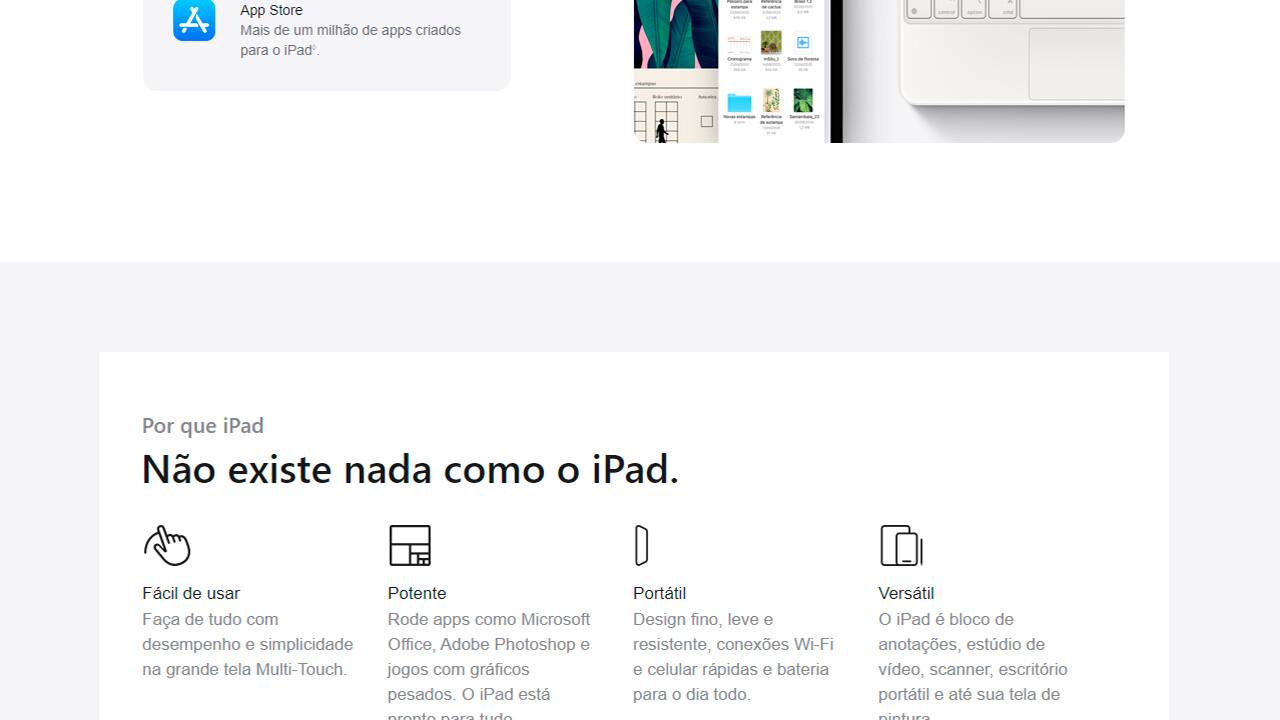Click the thin iPad 'Portátil' icon

[642, 546]
